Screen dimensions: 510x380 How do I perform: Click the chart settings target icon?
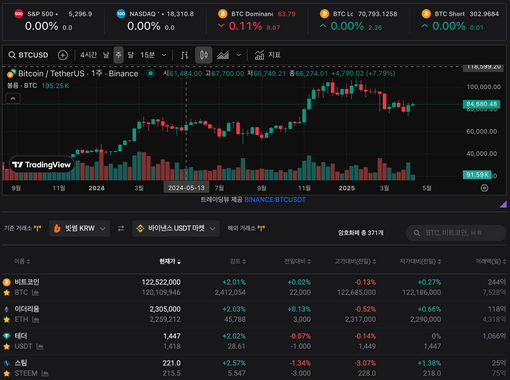[484, 188]
